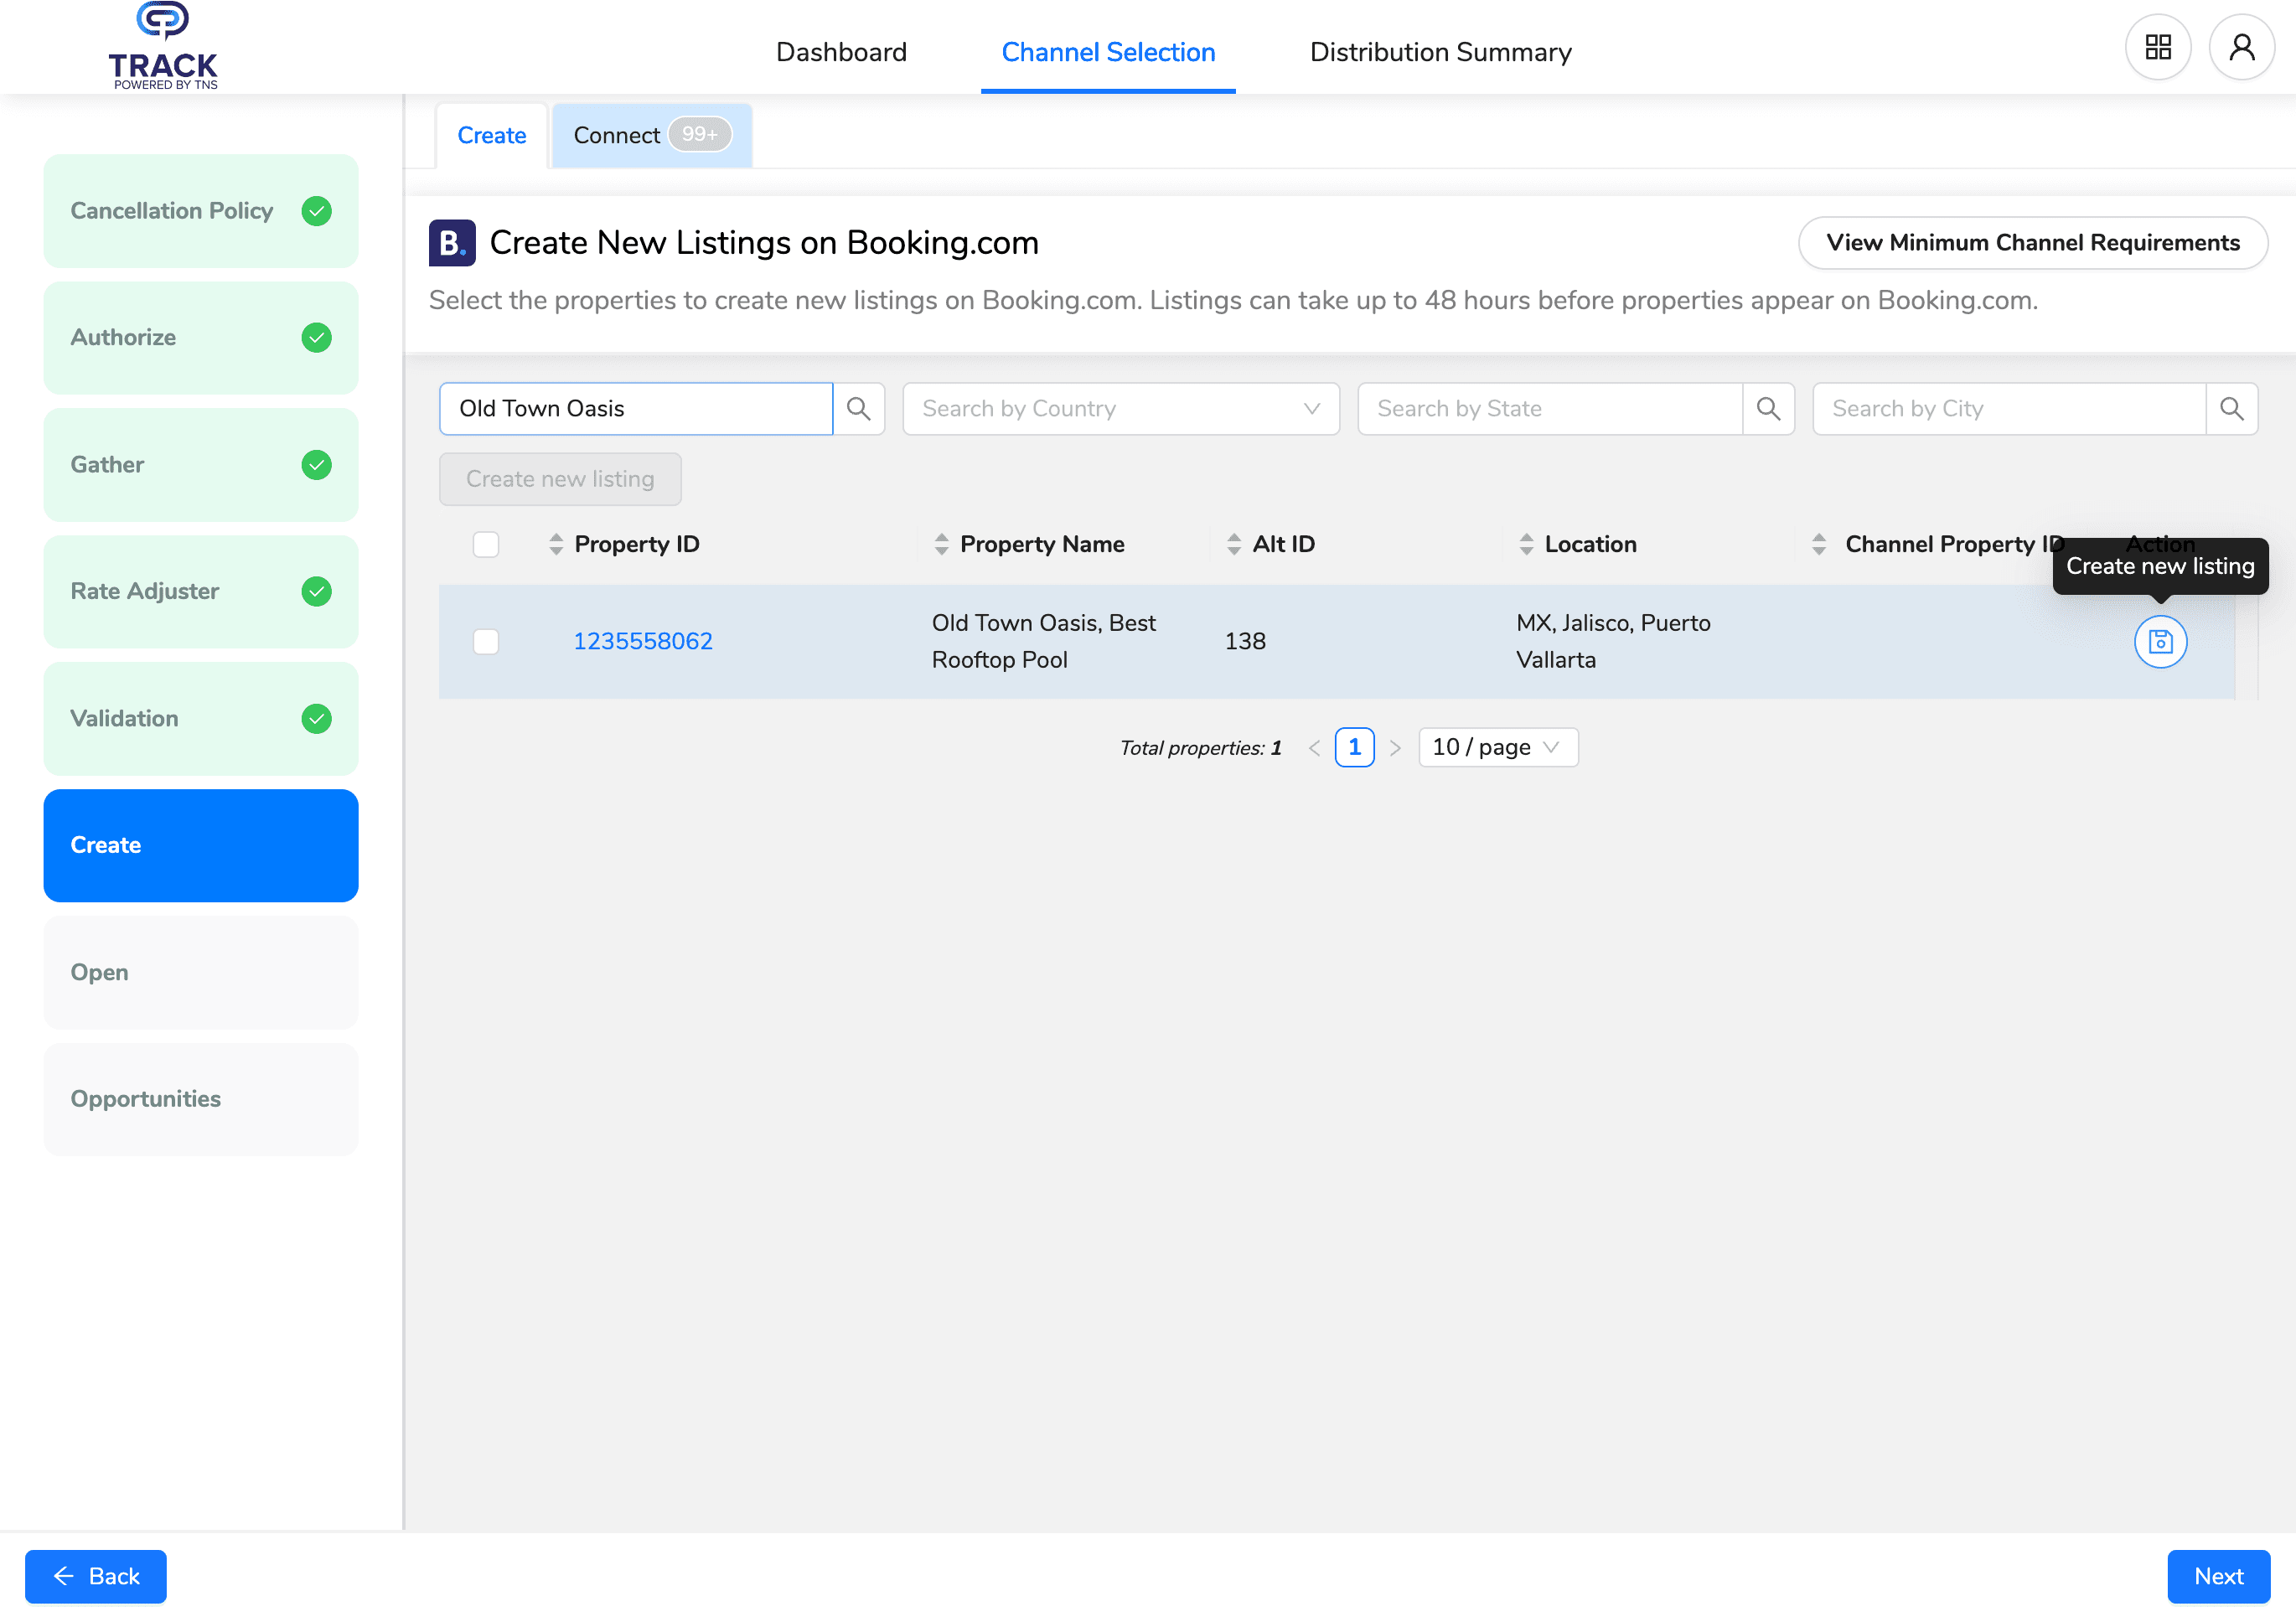
Task: Click page number 1 button
Action: [x=1354, y=748]
